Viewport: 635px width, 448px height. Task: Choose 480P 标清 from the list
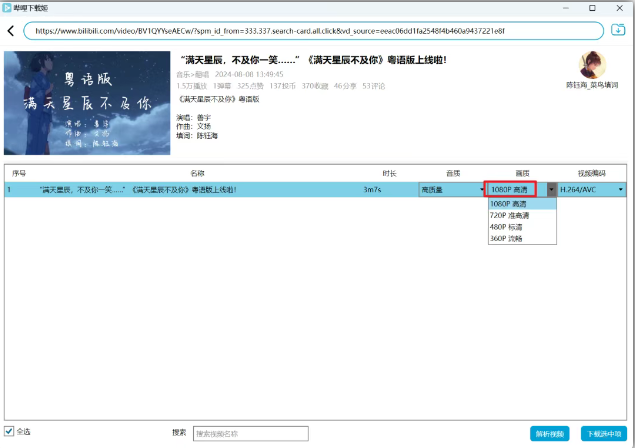click(x=522, y=227)
